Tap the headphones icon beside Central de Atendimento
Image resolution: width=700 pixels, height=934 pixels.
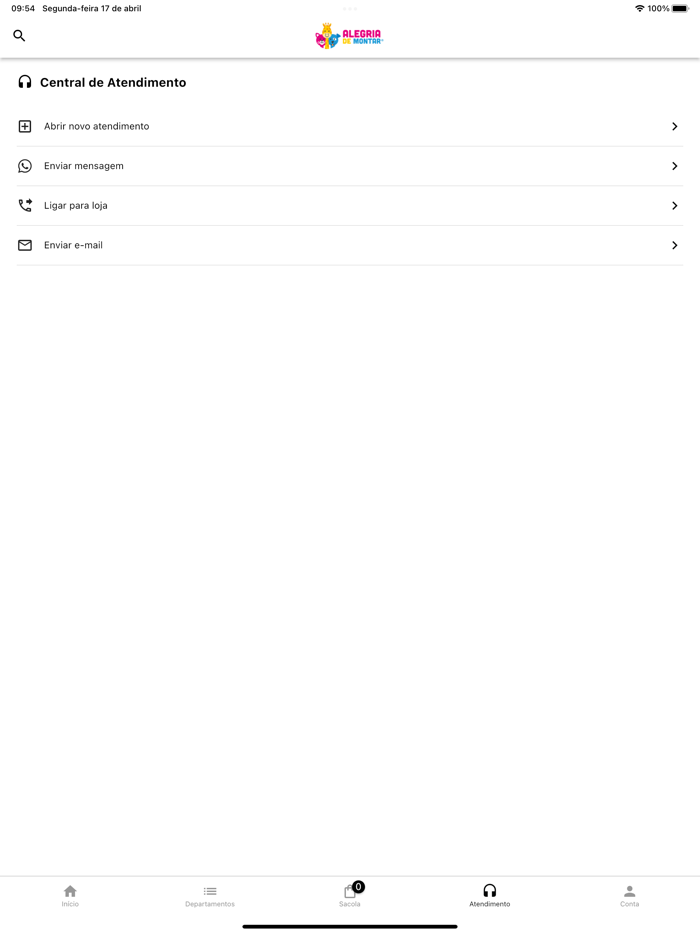[x=25, y=82]
